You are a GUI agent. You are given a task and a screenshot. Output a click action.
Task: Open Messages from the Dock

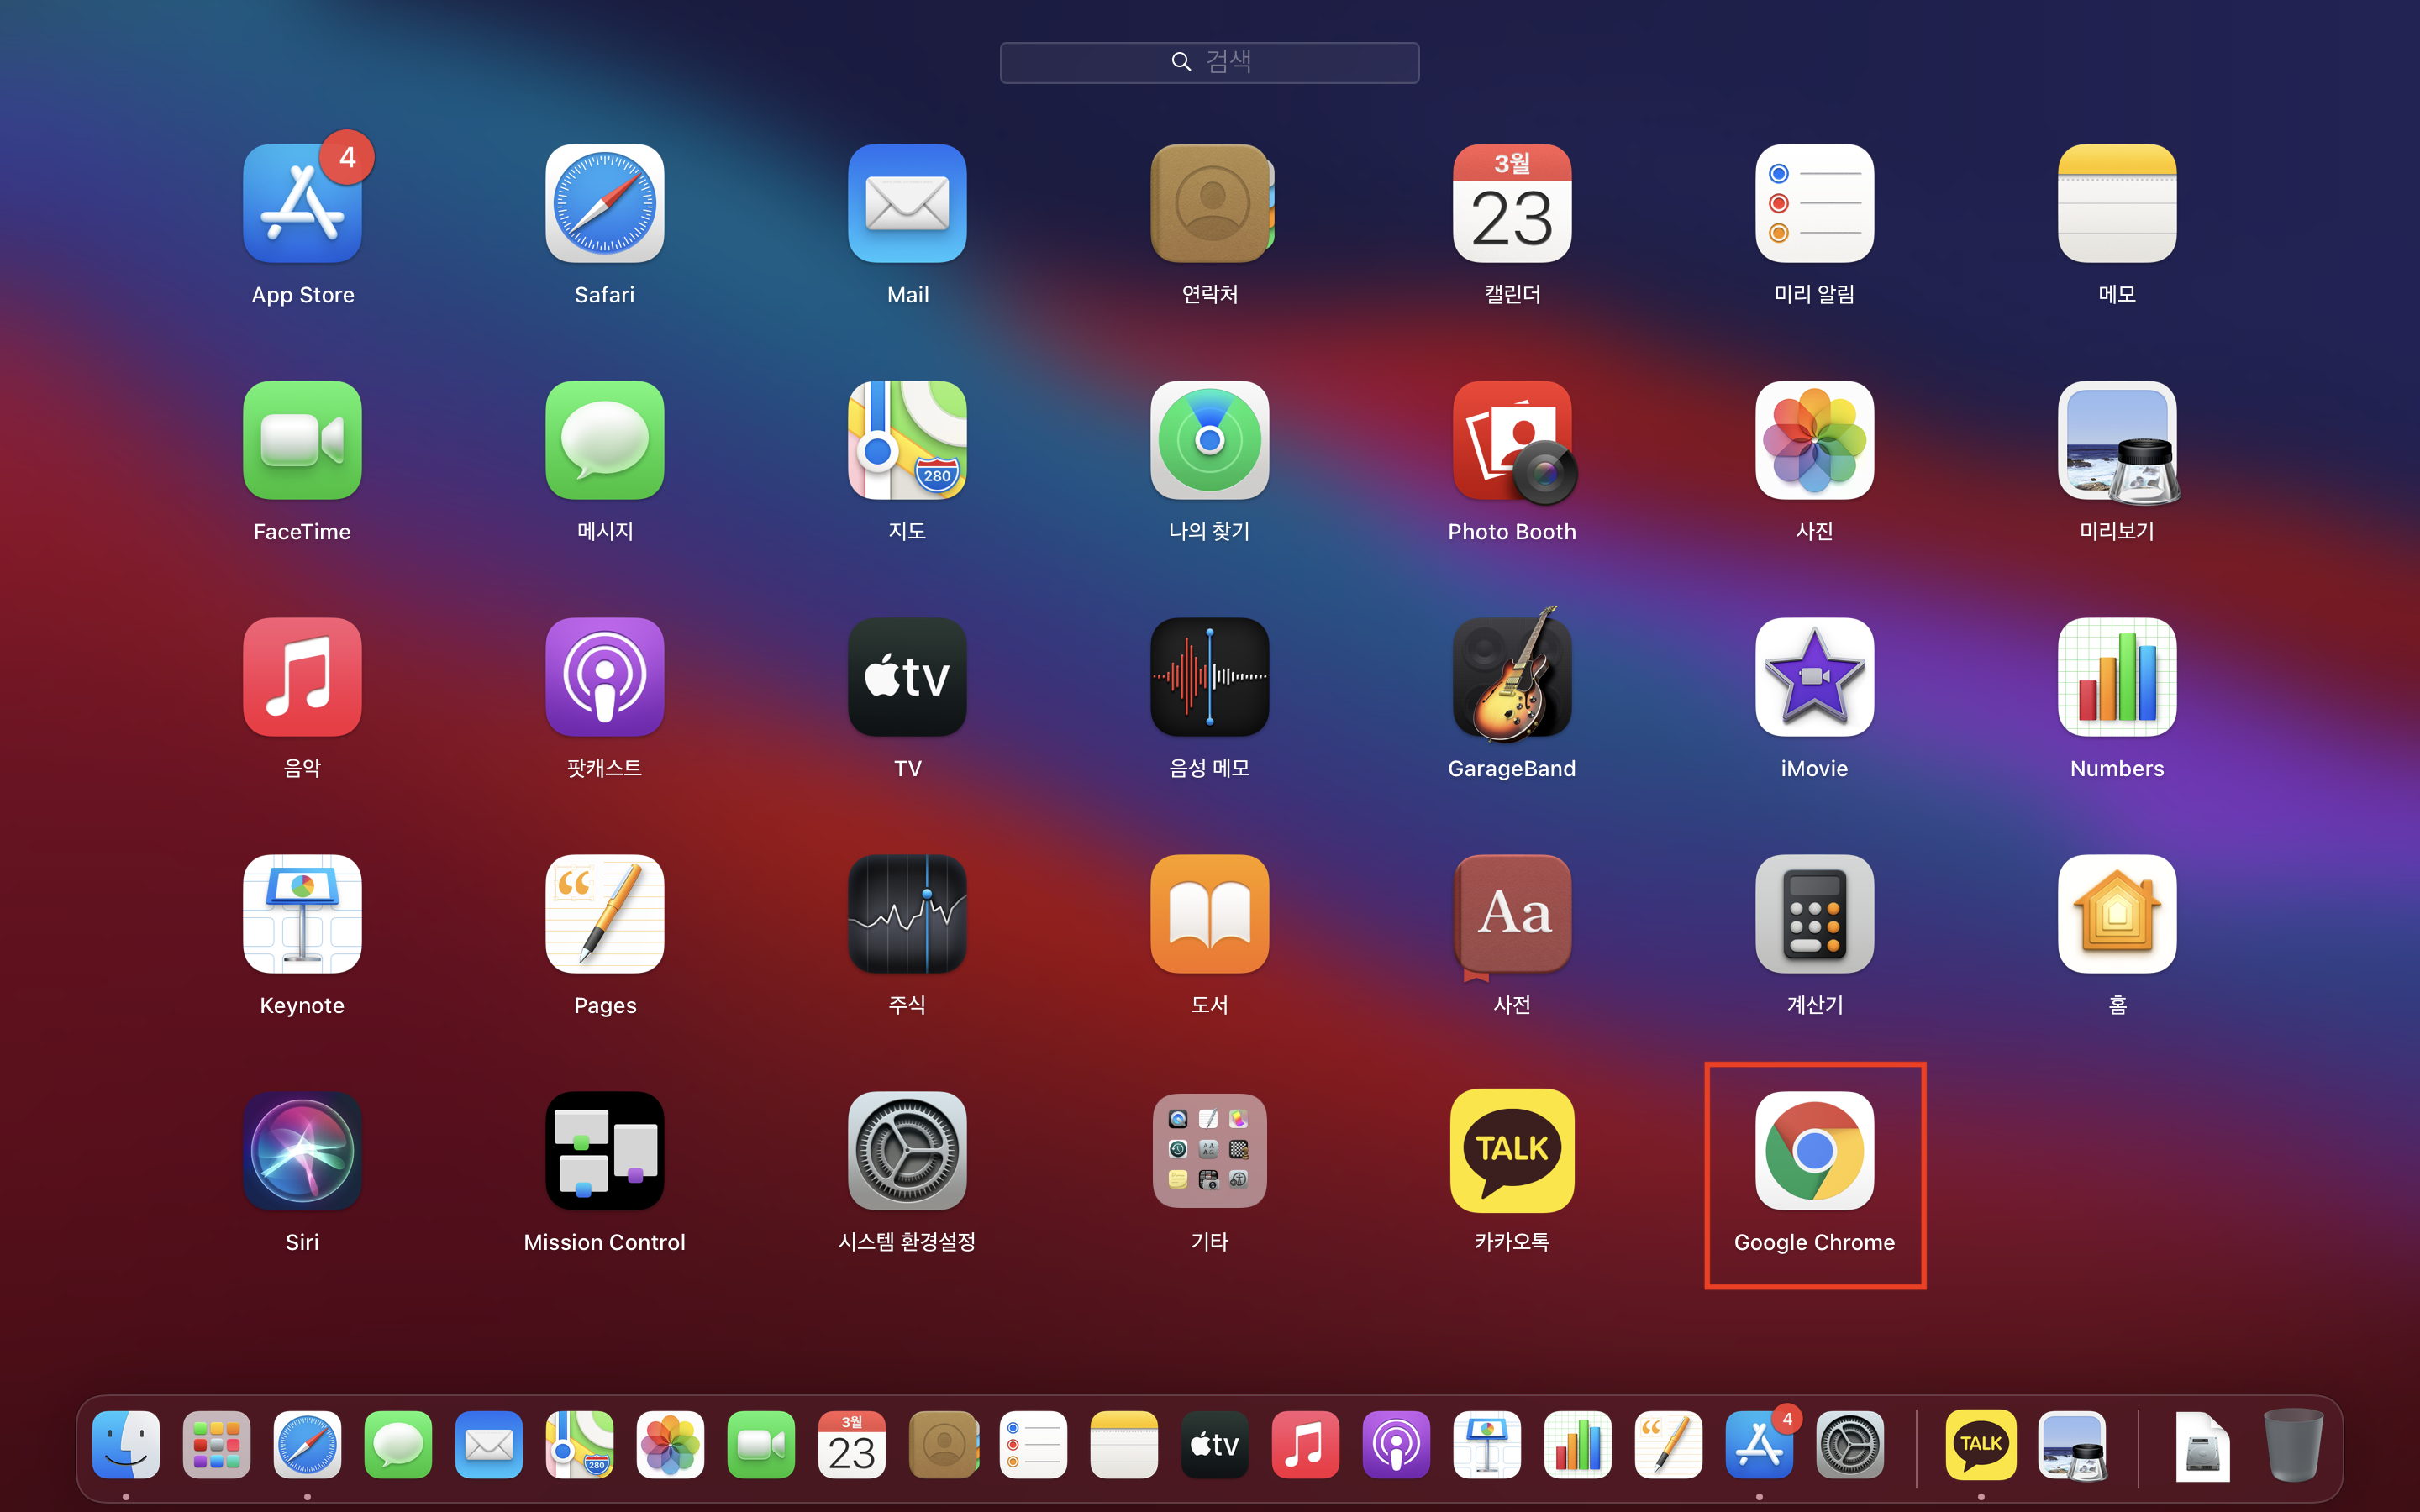[x=398, y=1445]
